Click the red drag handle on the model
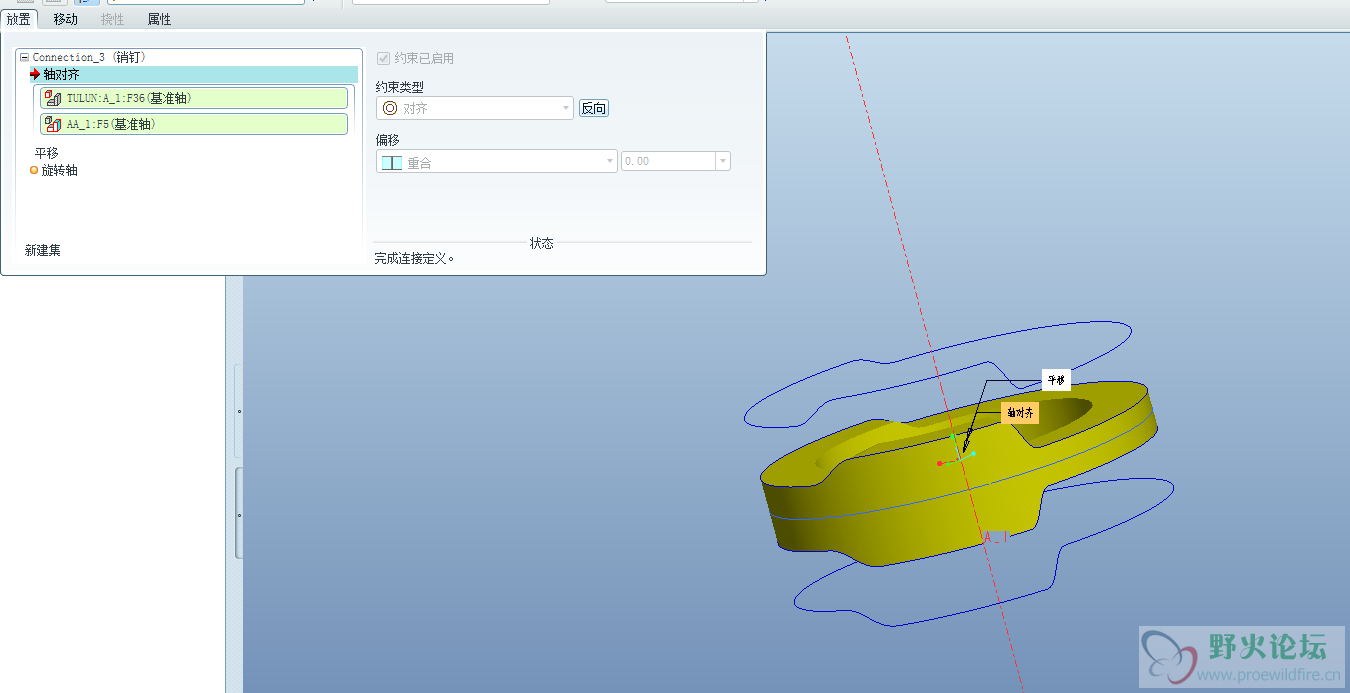 pos(940,463)
